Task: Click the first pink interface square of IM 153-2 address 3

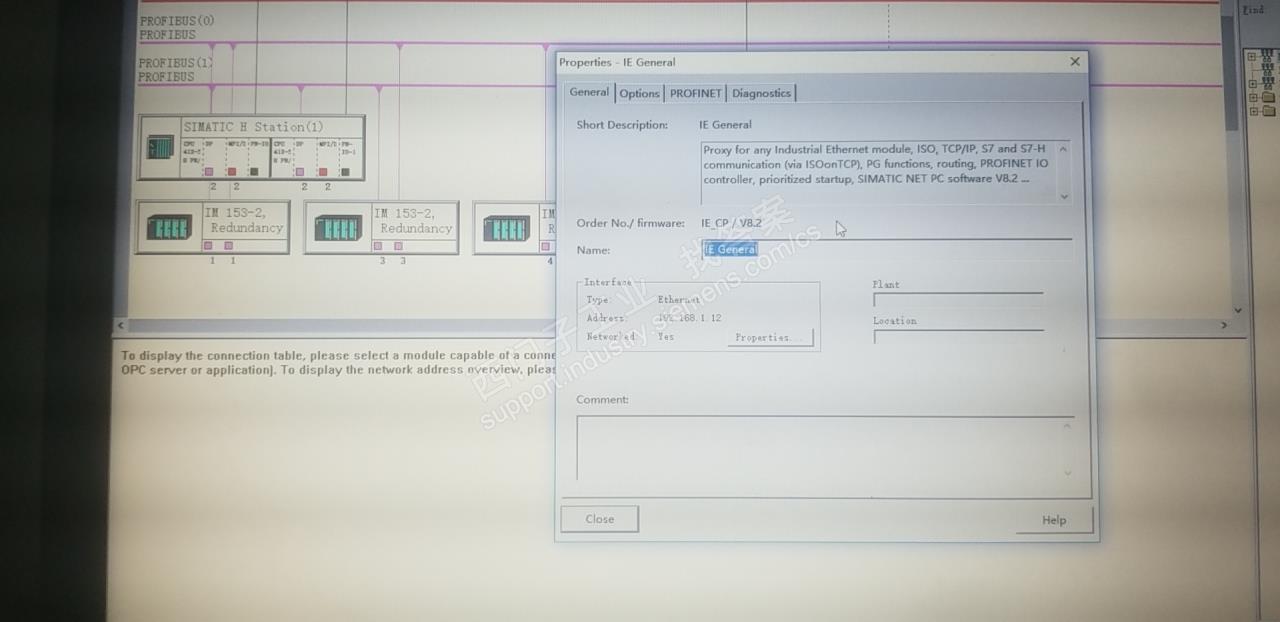Action: [378, 246]
